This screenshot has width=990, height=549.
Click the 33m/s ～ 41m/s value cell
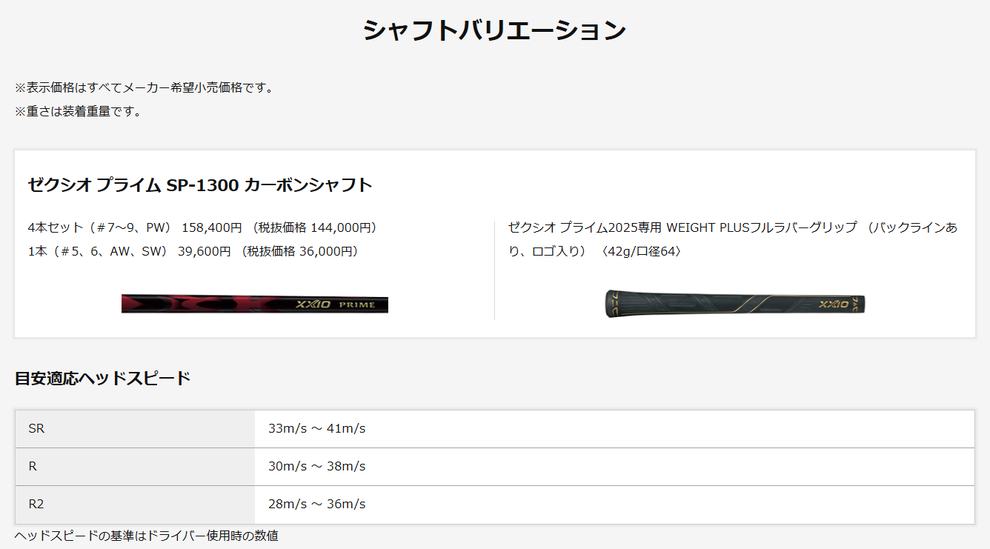coord(614,428)
